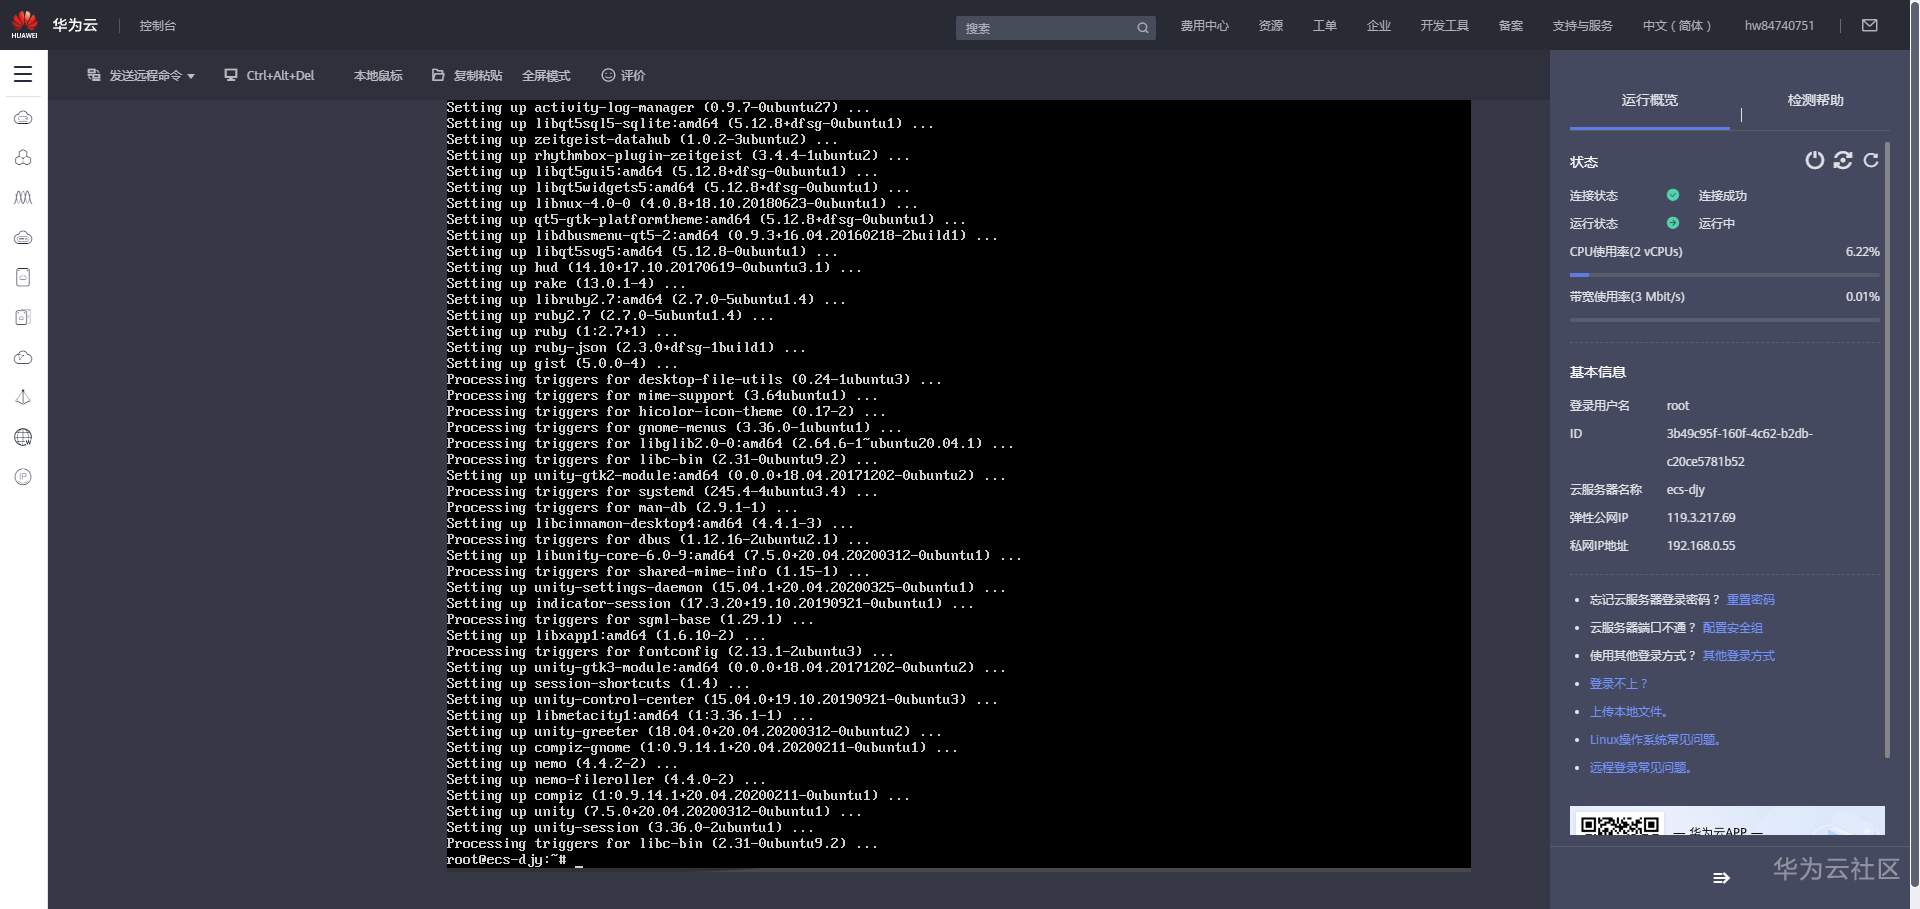
Task: Open the 中文(简体) language dropdown
Action: [1677, 26]
